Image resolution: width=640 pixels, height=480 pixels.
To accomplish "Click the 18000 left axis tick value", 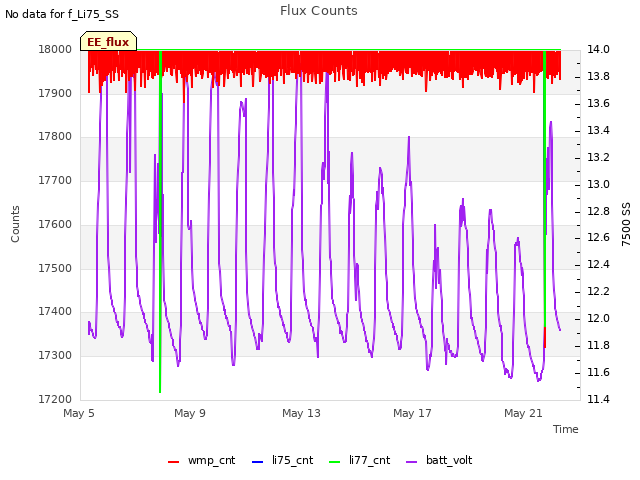I will [55, 49].
